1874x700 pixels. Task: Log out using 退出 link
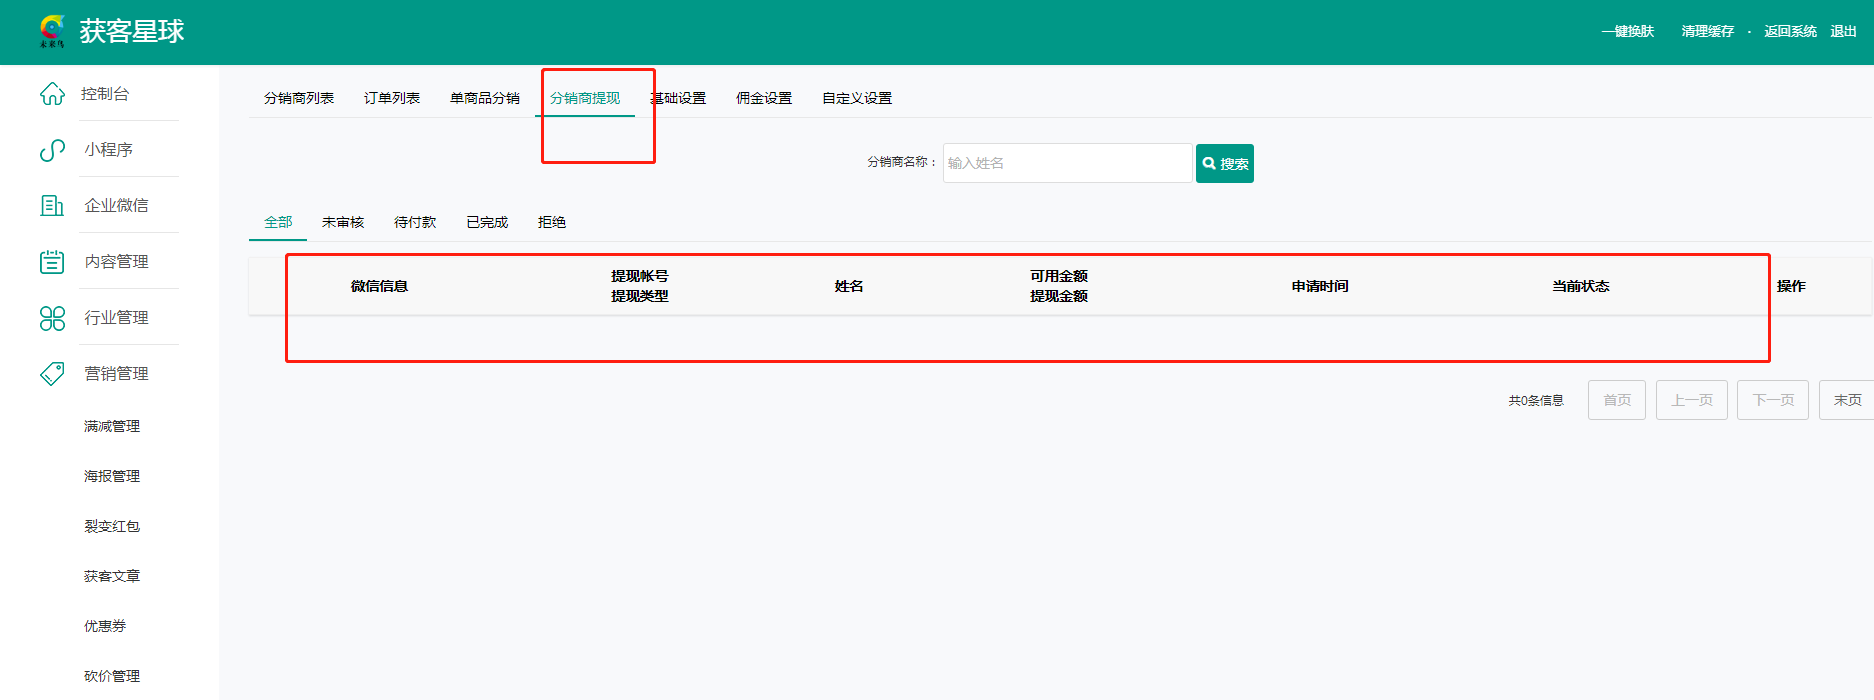(x=1843, y=32)
